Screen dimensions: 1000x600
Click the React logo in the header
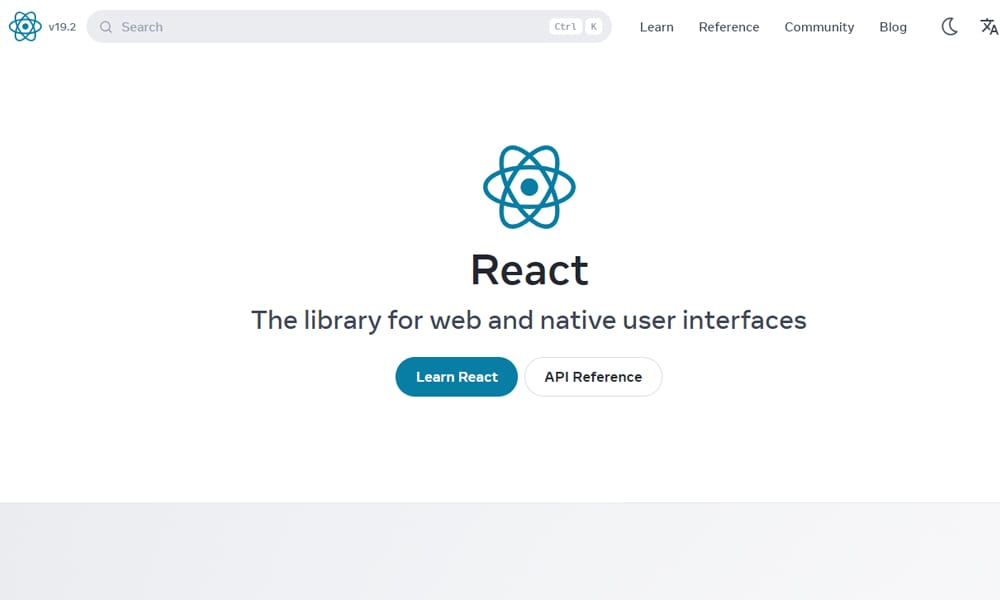[x=25, y=26]
